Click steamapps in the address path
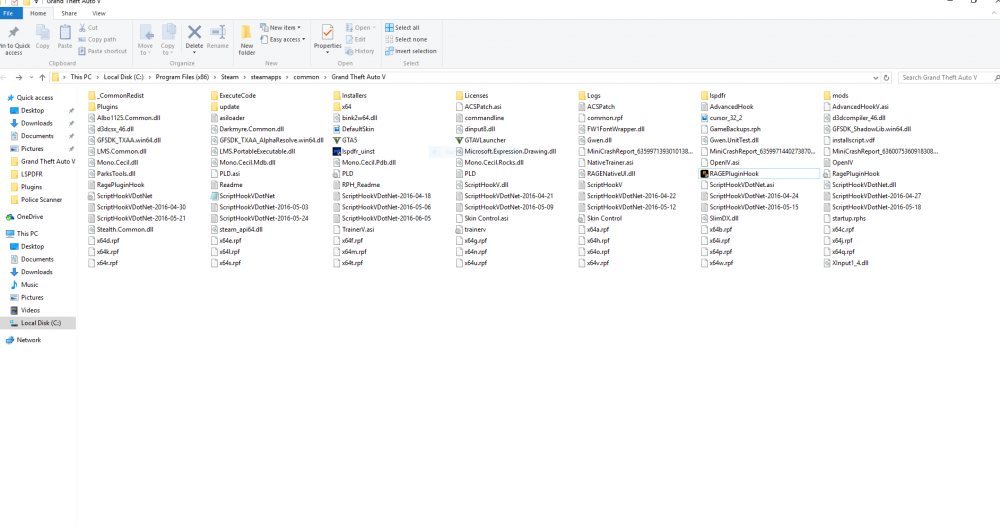Image resolution: width=1000 pixels, height=526 pixels. coord(266,77)
